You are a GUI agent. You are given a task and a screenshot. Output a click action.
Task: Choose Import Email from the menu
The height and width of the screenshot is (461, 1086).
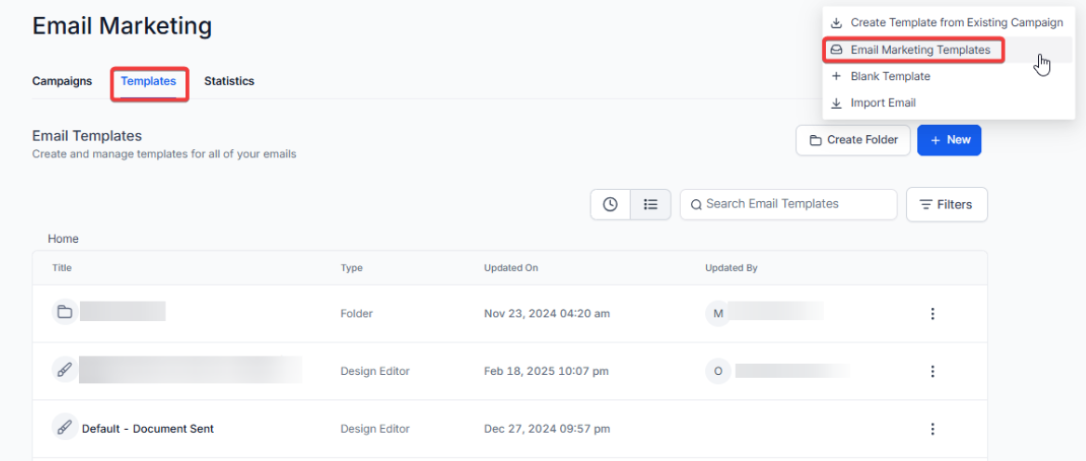pyautogui.click(x=882, y=103)
